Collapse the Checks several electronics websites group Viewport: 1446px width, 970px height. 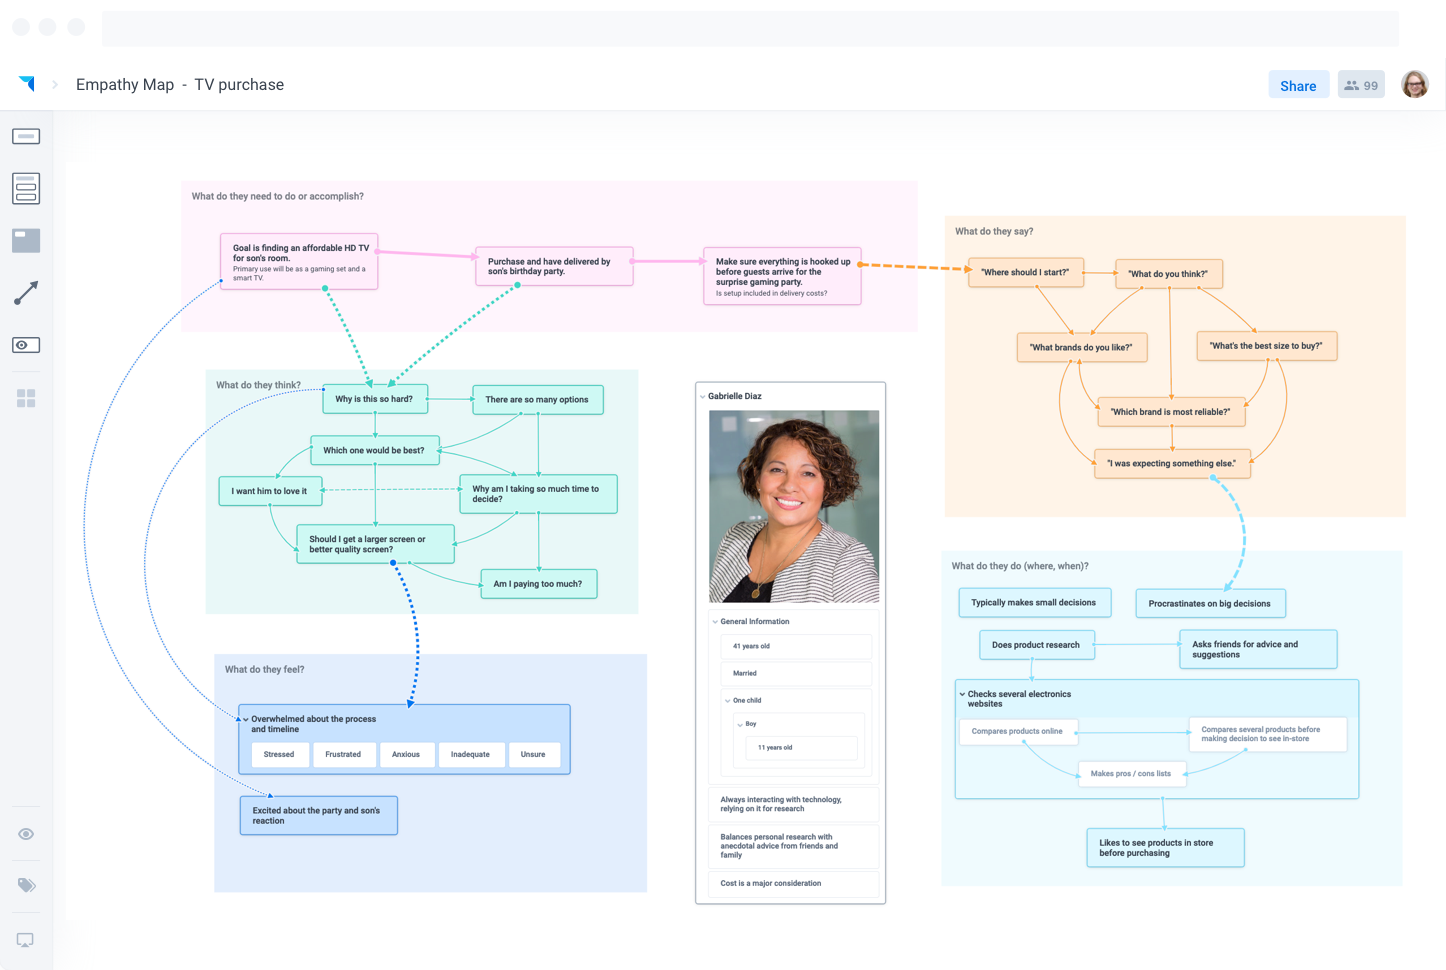962,694
